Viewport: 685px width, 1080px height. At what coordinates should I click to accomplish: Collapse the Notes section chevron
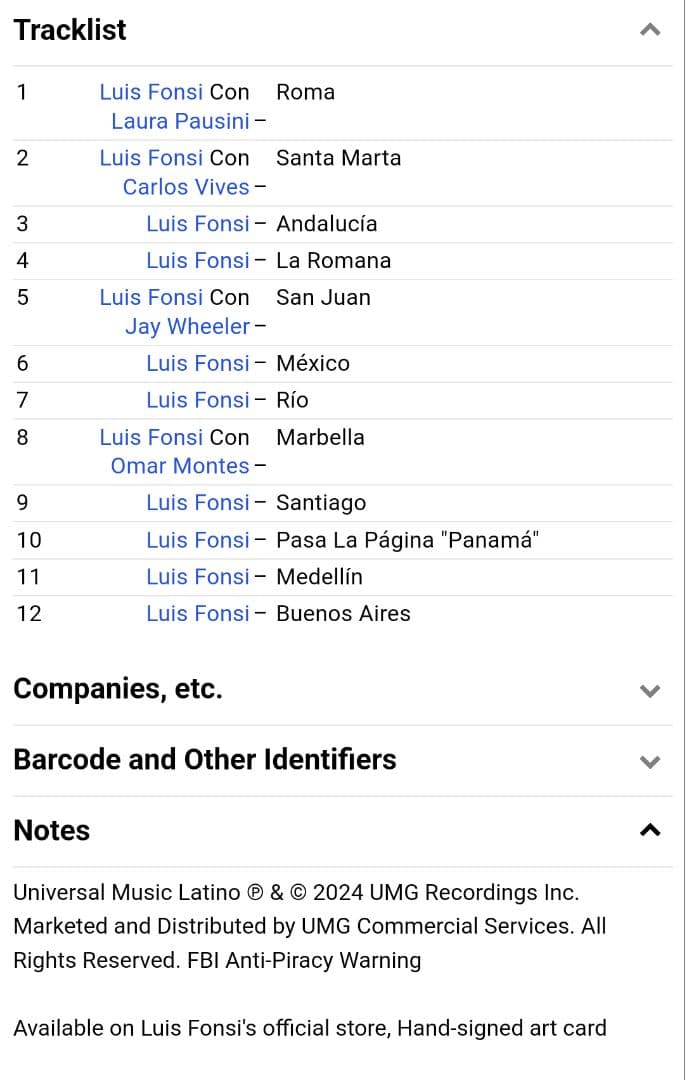[650, 830]
